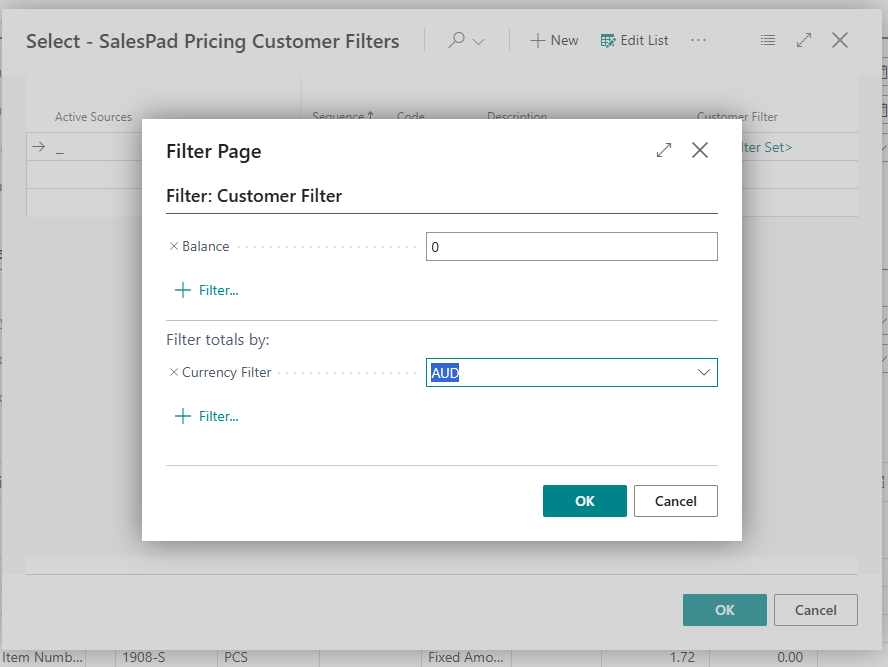The height and width of the screenshot is (667, 888).
Task: Open search in SalesPad Pricing Customer Filters
Action: click(456, 40)
